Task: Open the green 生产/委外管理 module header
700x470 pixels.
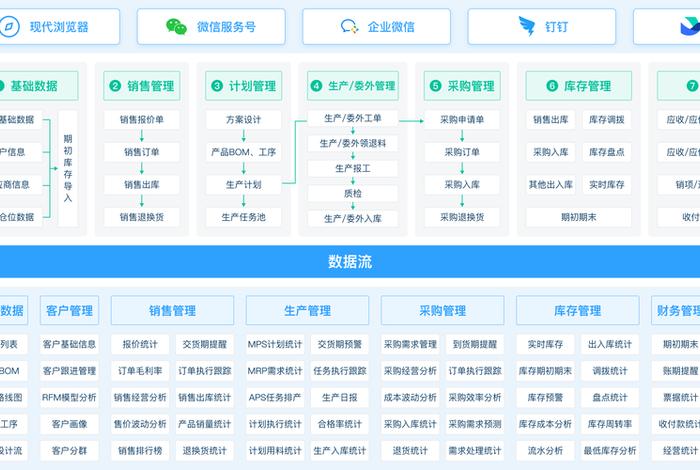Action: [353, 86]
